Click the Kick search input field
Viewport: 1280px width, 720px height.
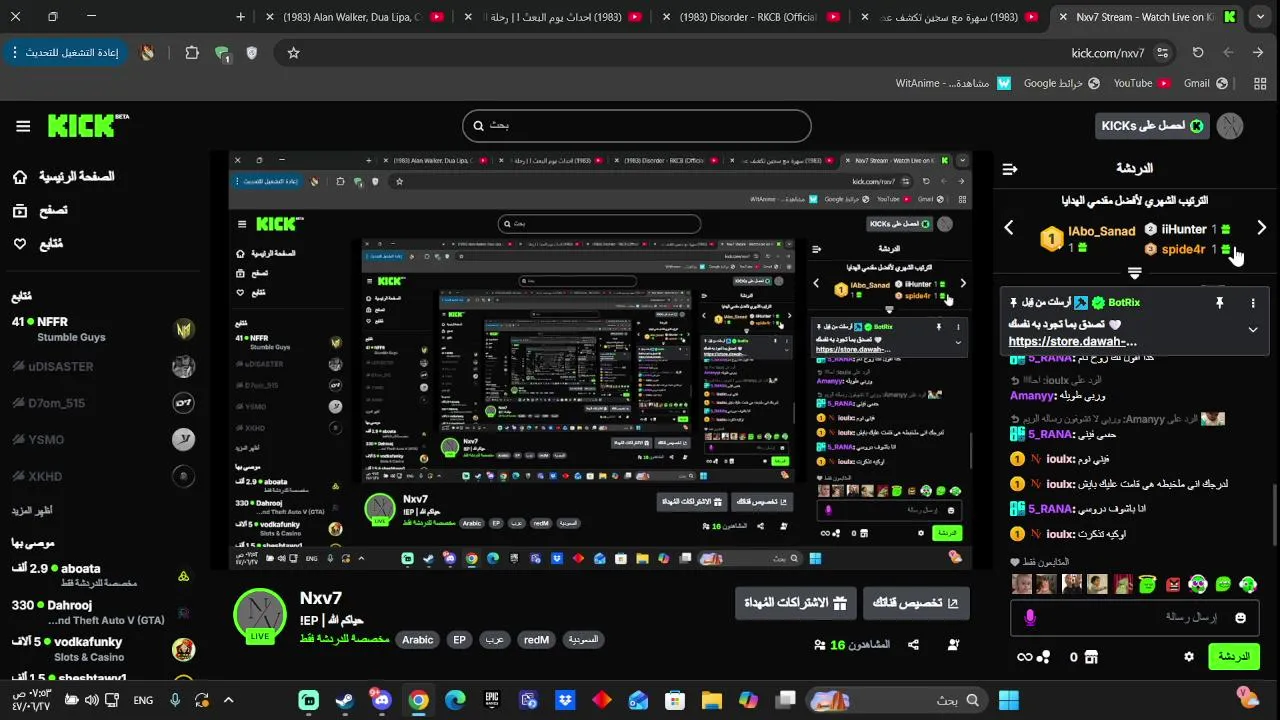coord(636,126)
